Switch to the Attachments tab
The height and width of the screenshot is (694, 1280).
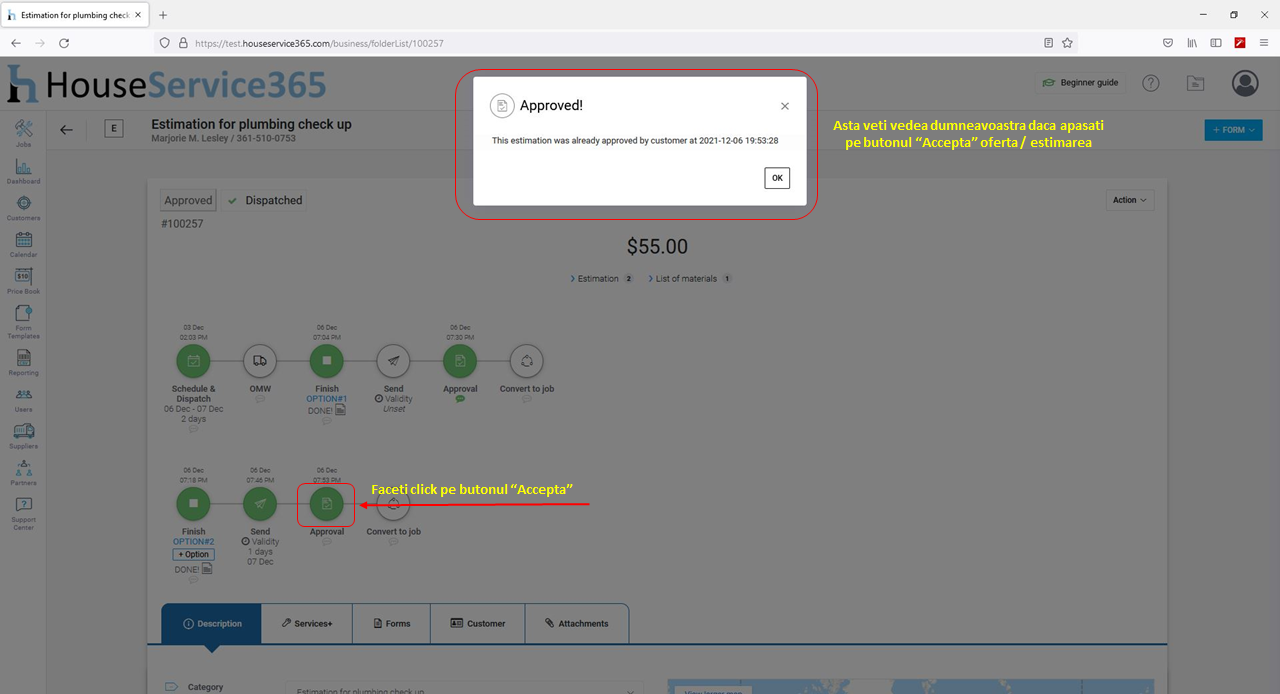pos(576,623)
